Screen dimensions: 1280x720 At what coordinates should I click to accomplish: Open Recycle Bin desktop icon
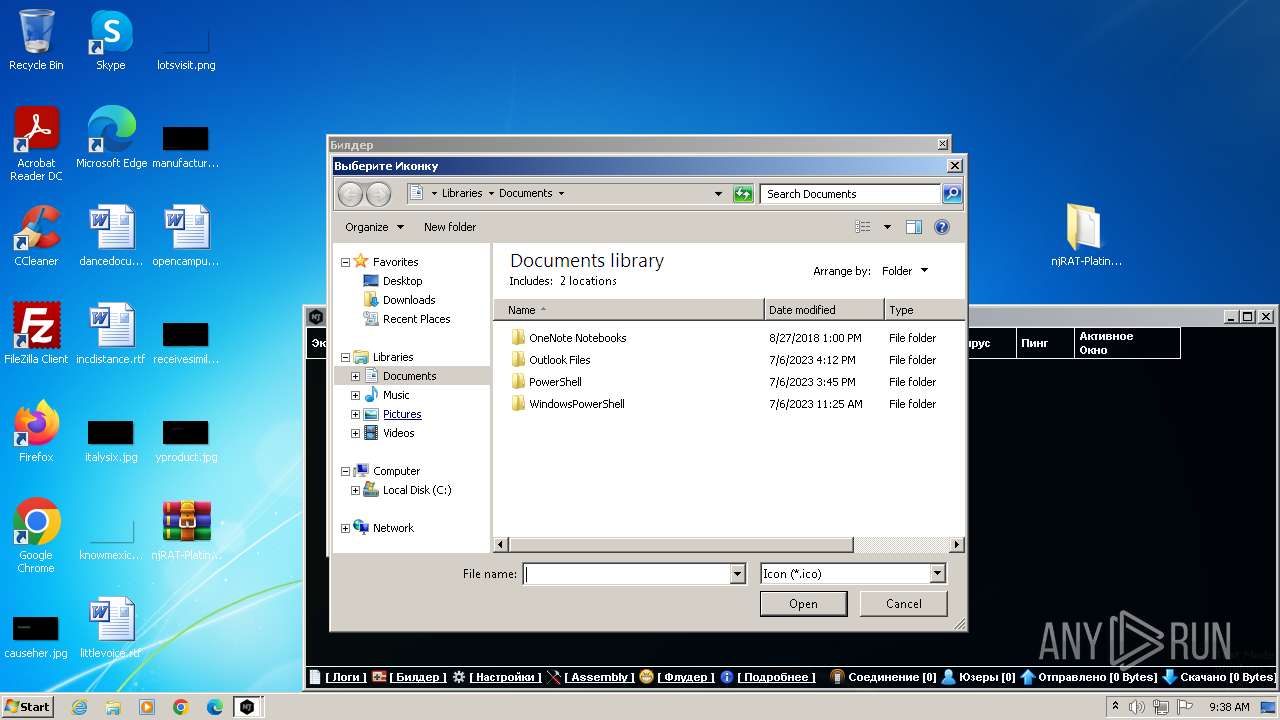(x=36, y=40)
